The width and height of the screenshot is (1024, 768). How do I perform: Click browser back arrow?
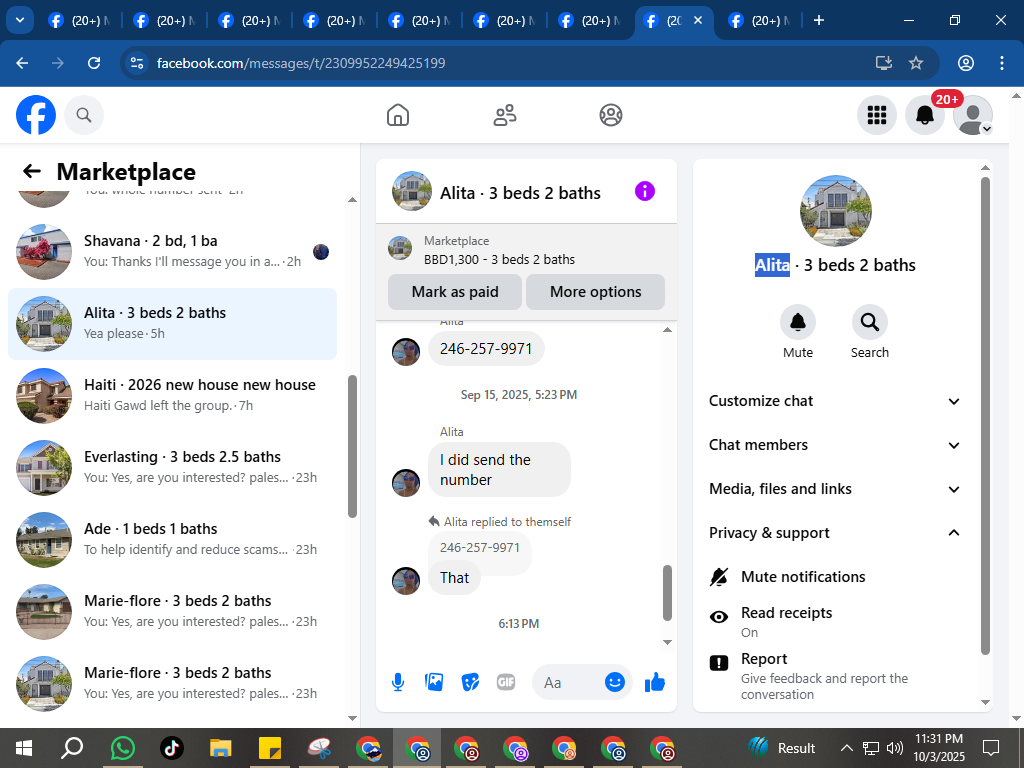tap(22, 63)
